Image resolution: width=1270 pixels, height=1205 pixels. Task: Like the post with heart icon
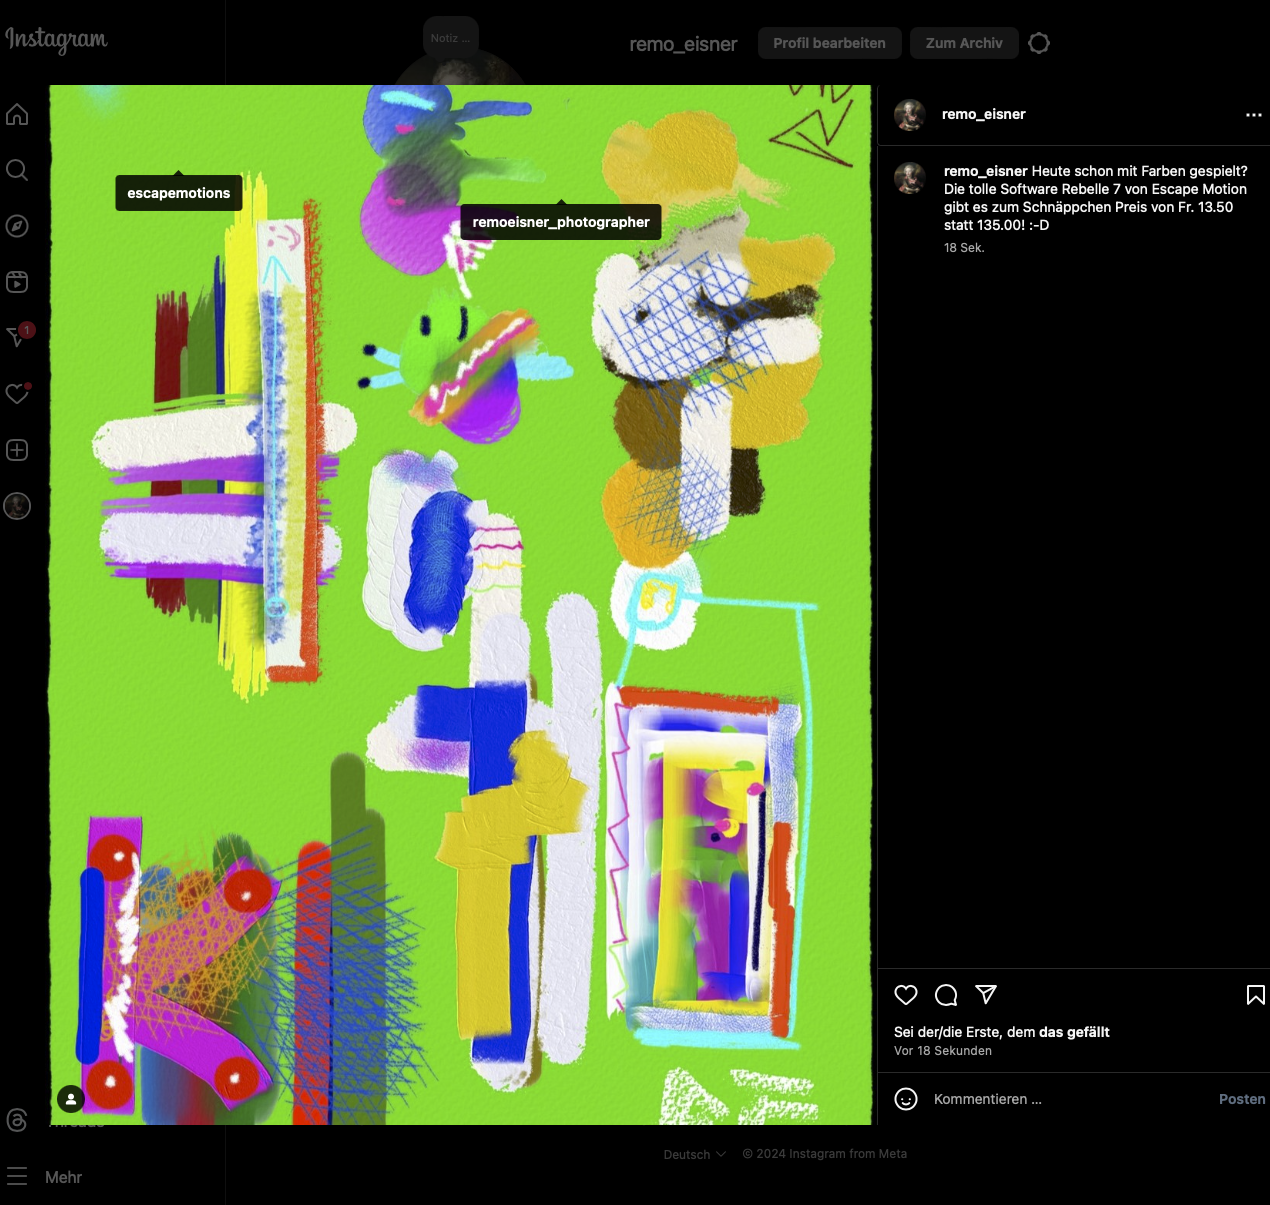pos(906,995)
